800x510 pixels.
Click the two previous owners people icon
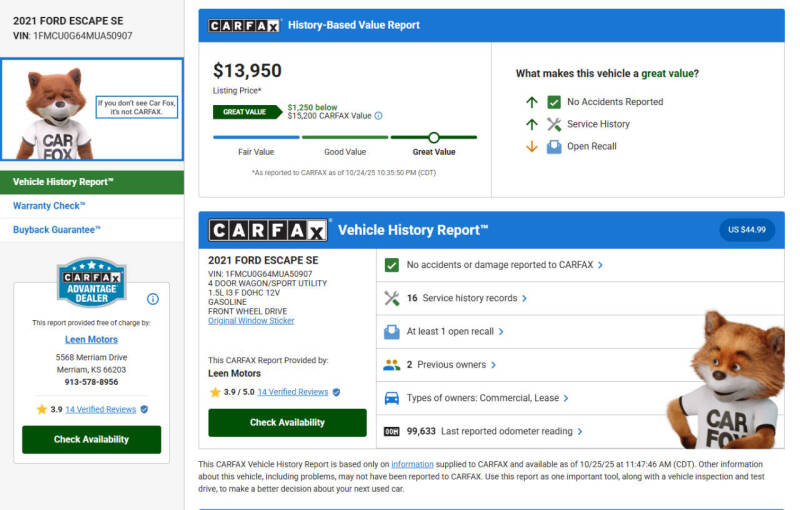coord(392,365)
